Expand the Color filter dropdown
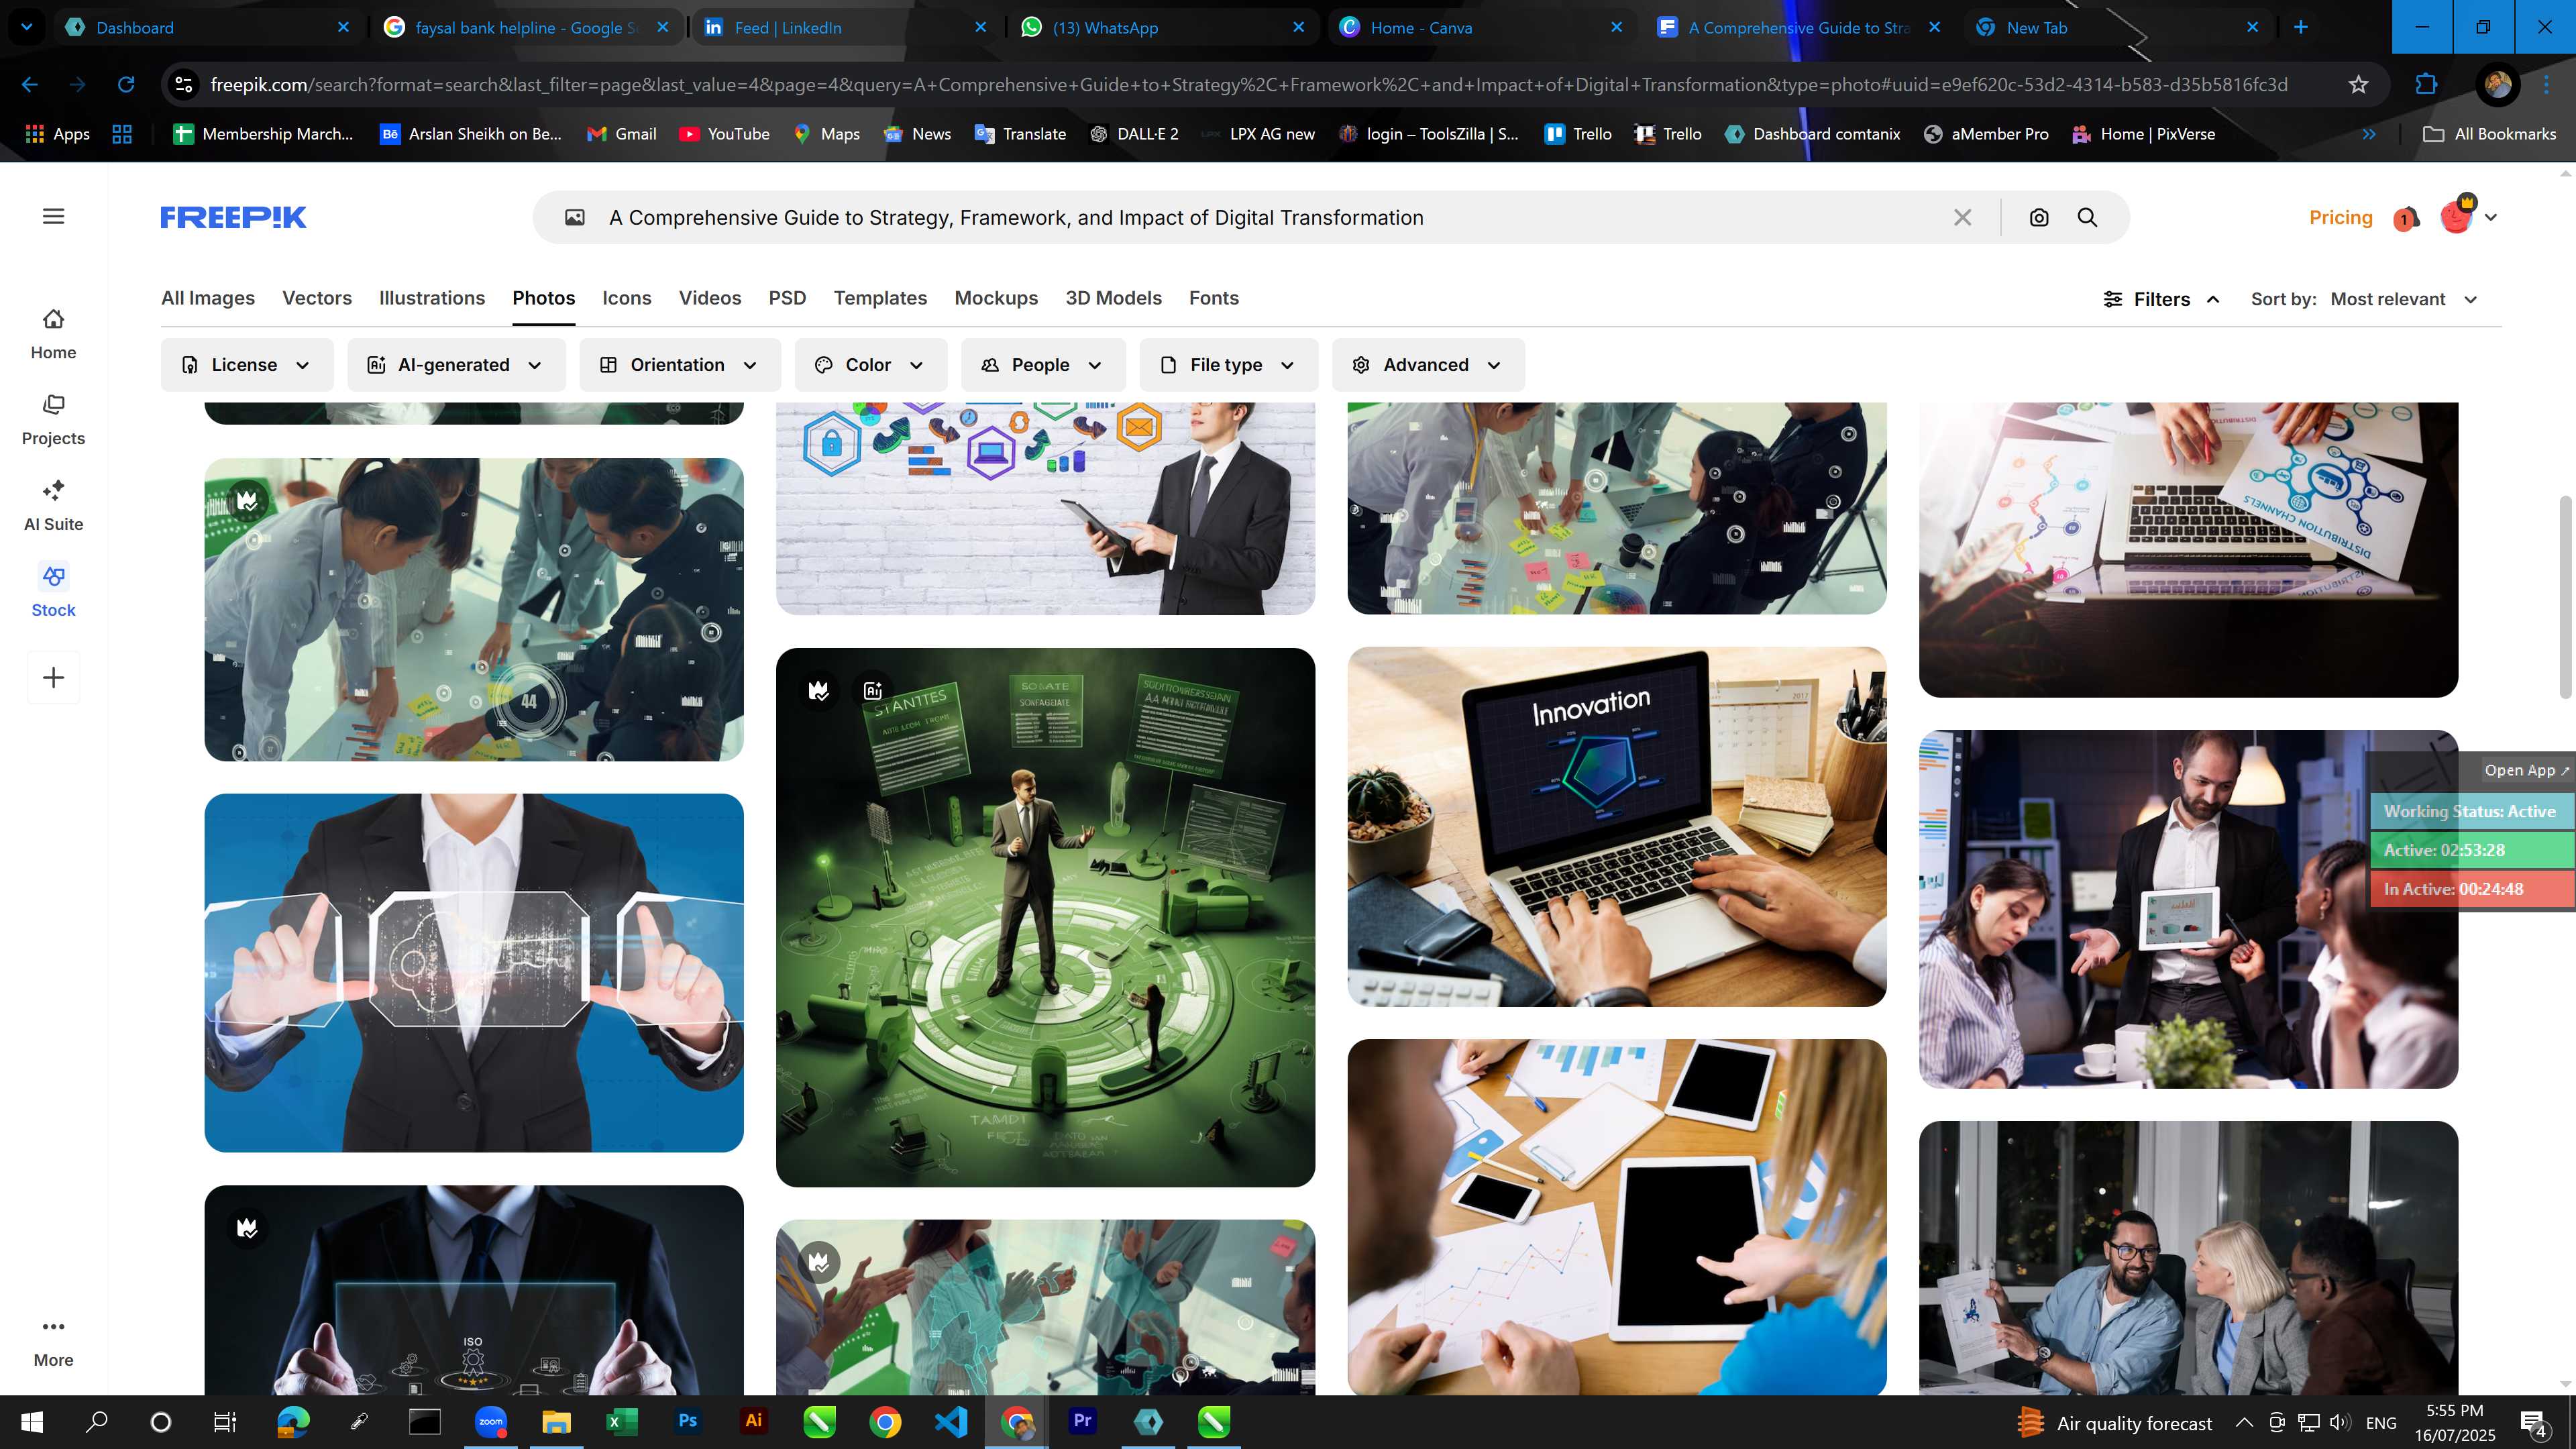Screen dimensions: 2576x1449 871,365
